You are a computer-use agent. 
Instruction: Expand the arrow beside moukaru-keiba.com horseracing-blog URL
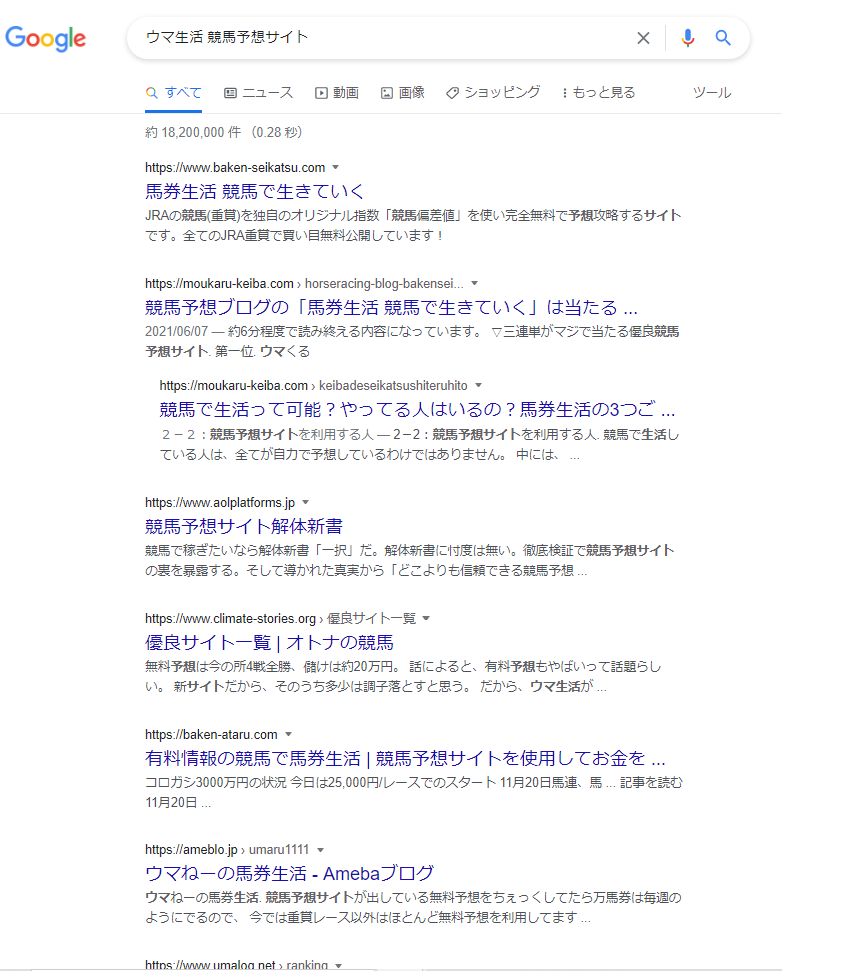click(474, 283)
